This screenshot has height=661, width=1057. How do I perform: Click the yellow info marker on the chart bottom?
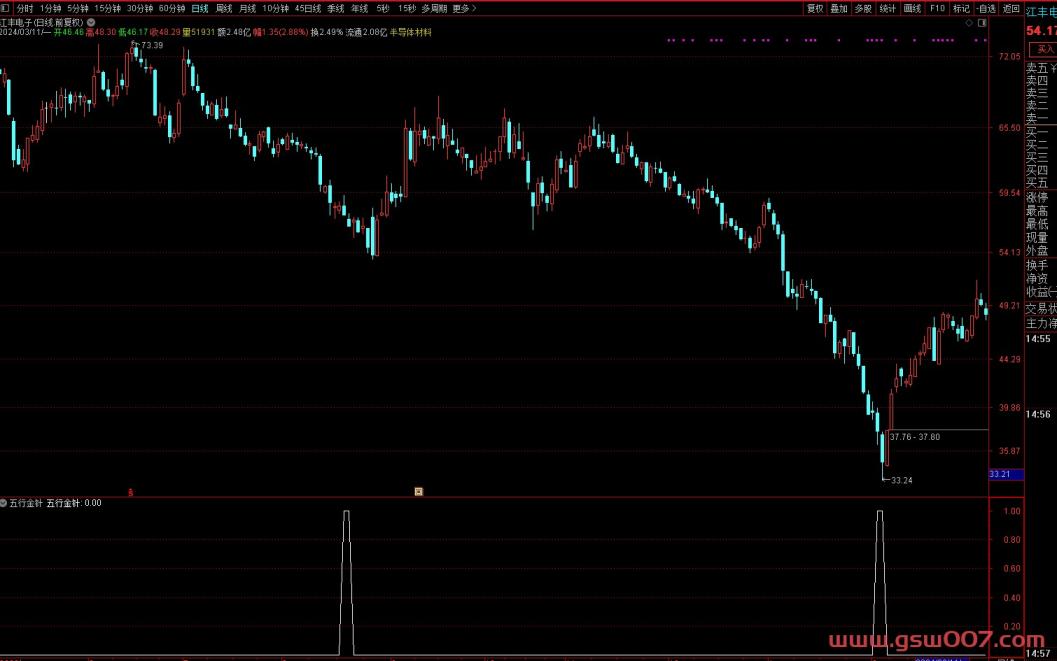click(x=419, y=491)
